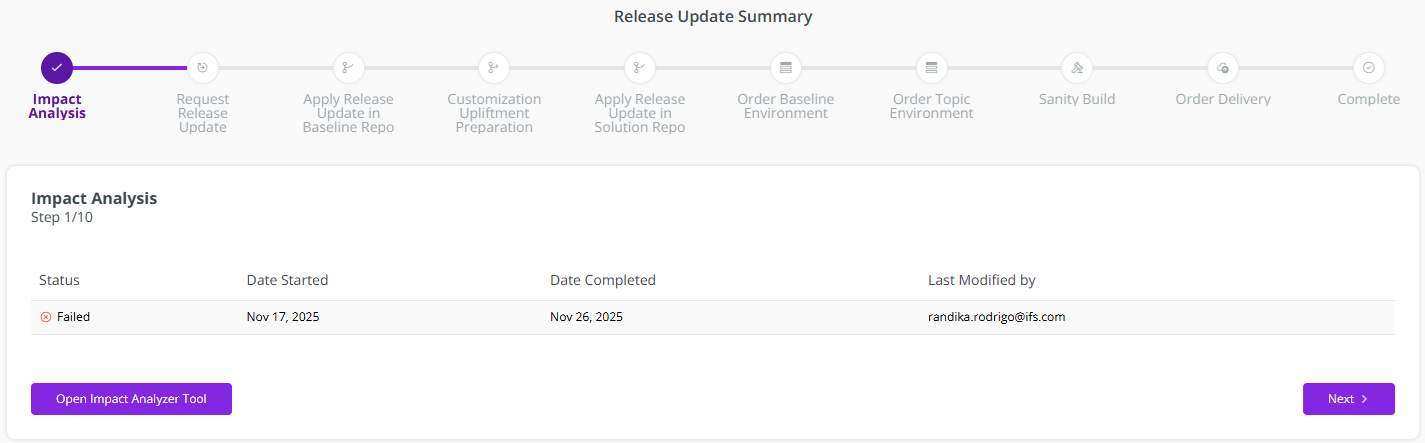Open the Impact Analyzer Tool

[131, 399]
